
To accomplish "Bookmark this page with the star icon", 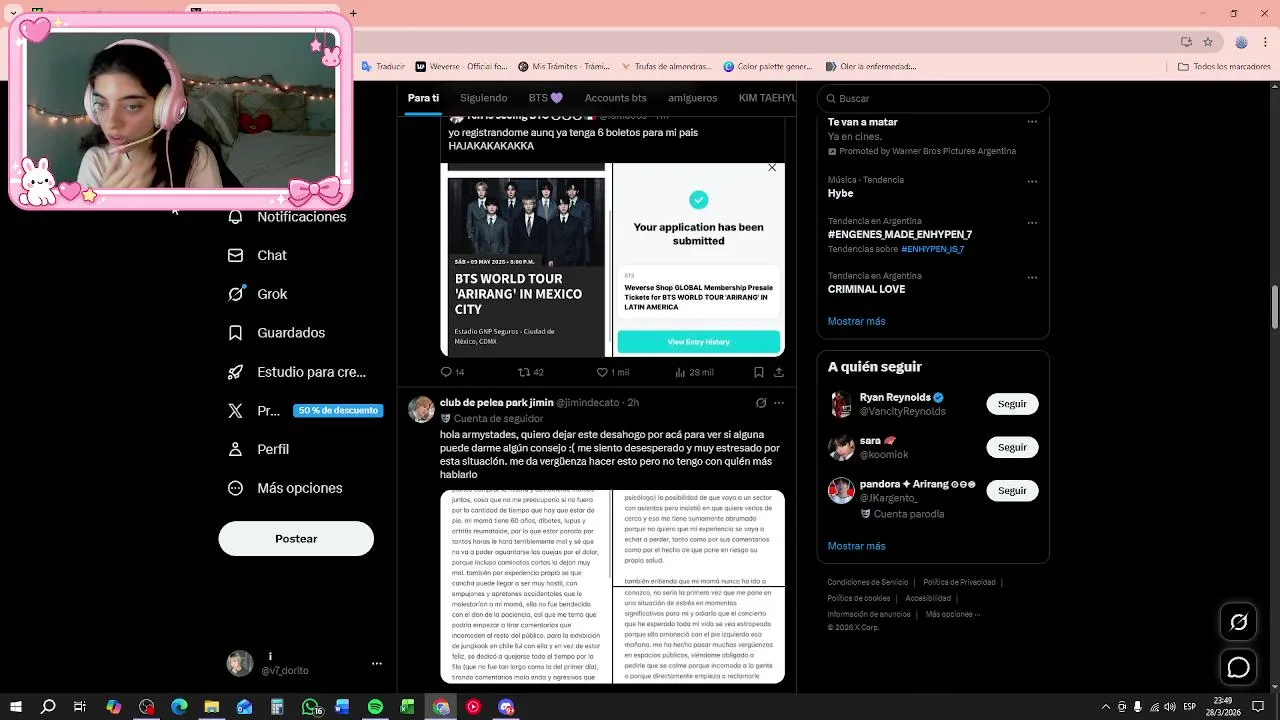I will coord(1208,42).
